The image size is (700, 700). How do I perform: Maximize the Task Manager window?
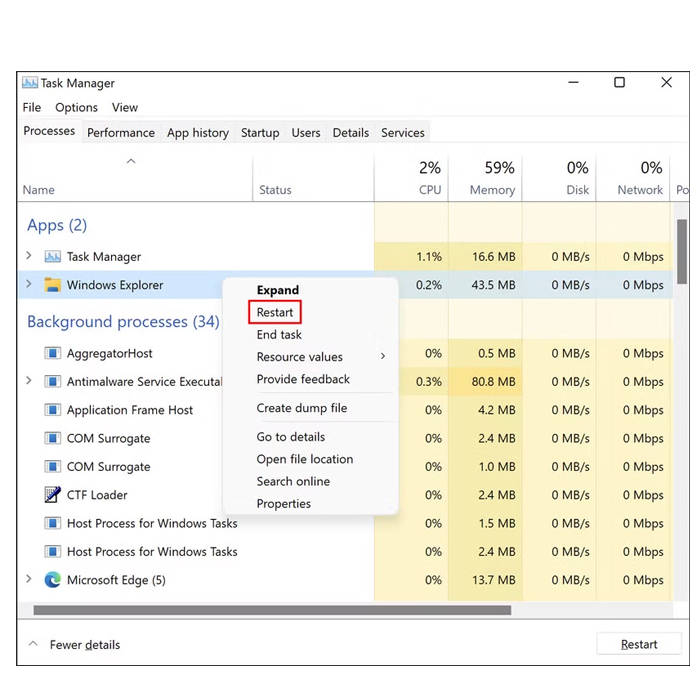(x=619, y=83)
